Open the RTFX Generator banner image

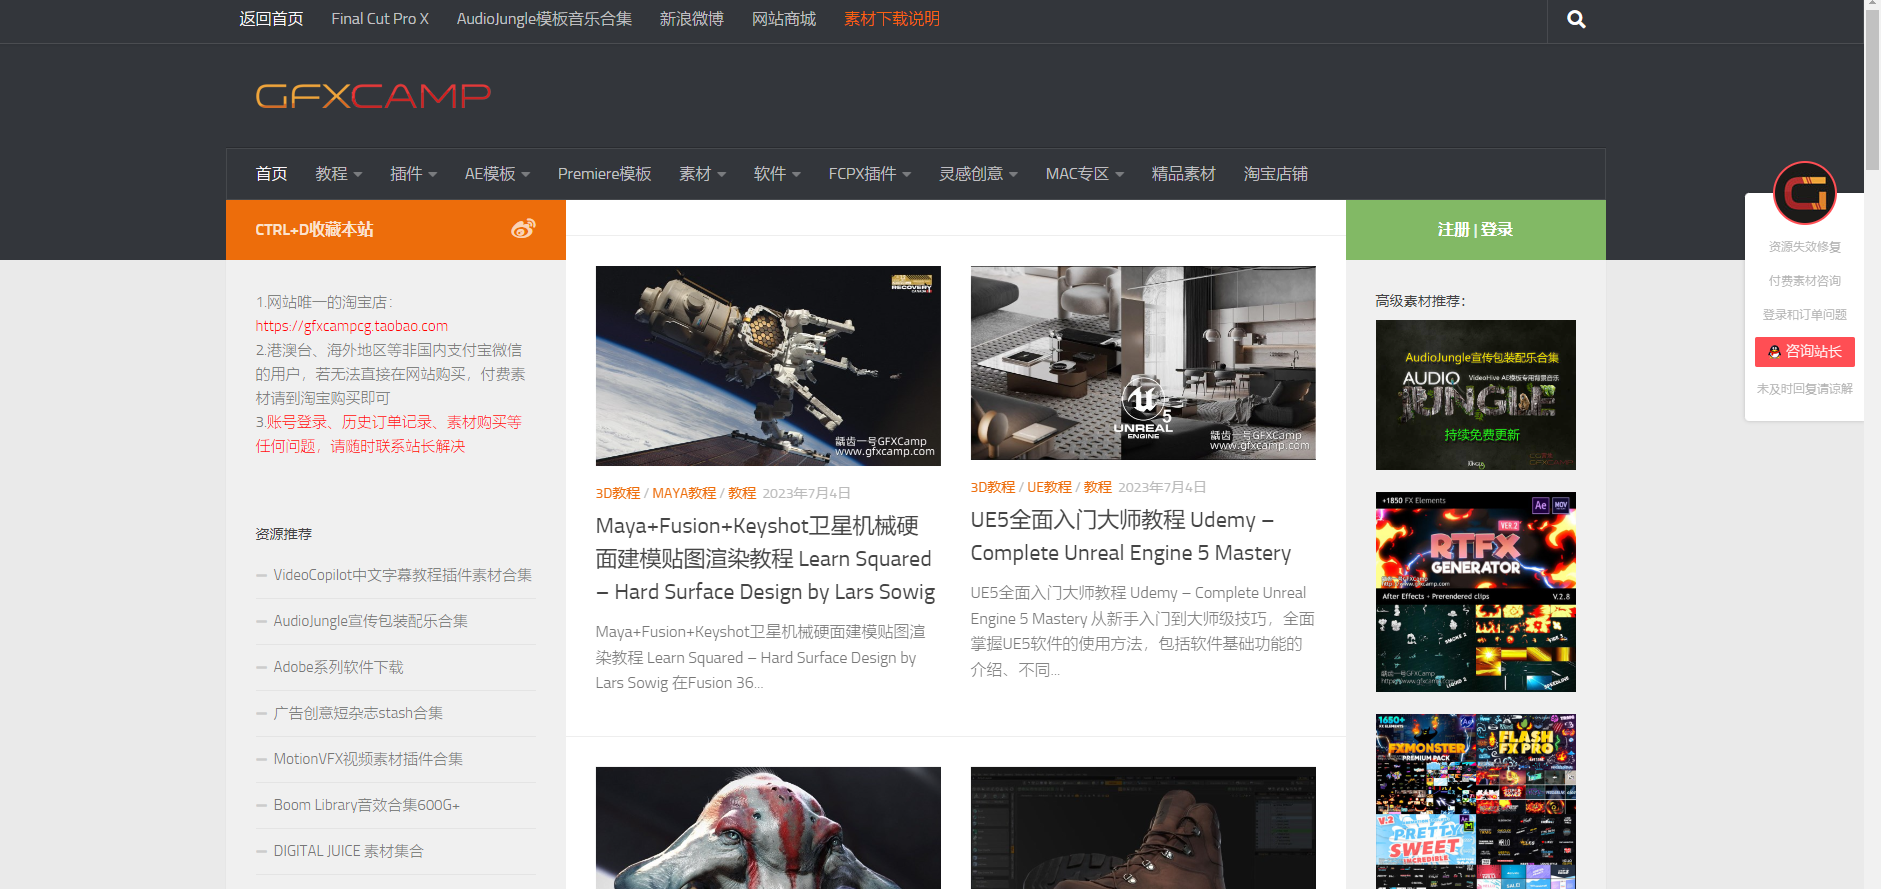(1476, 592)
